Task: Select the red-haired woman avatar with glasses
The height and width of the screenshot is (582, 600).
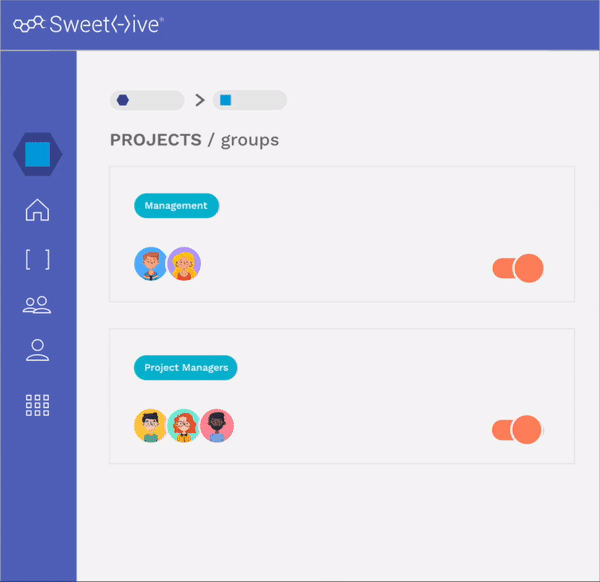Action: (x=184, y=425)
